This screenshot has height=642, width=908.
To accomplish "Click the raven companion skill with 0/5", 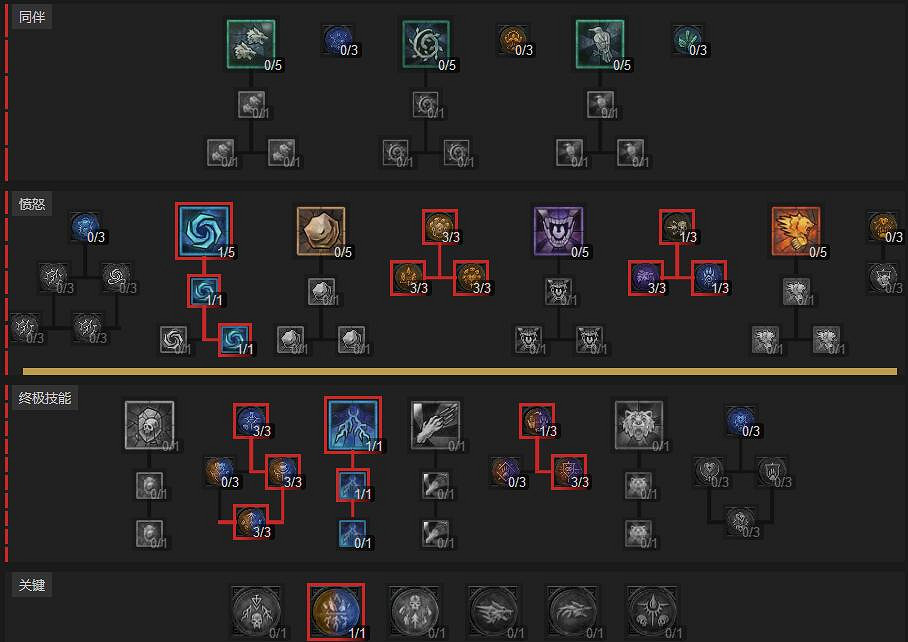I will tap(600, 44).
